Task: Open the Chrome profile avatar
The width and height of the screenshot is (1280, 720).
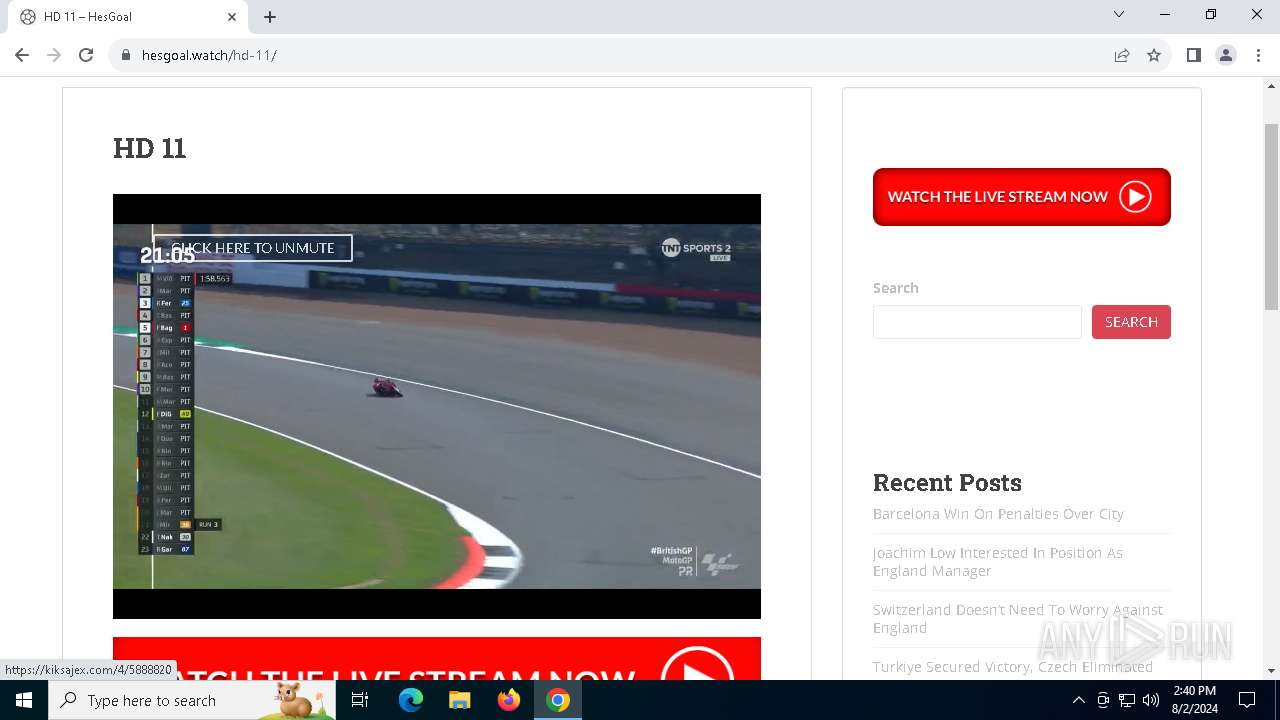Action: 1226,55
